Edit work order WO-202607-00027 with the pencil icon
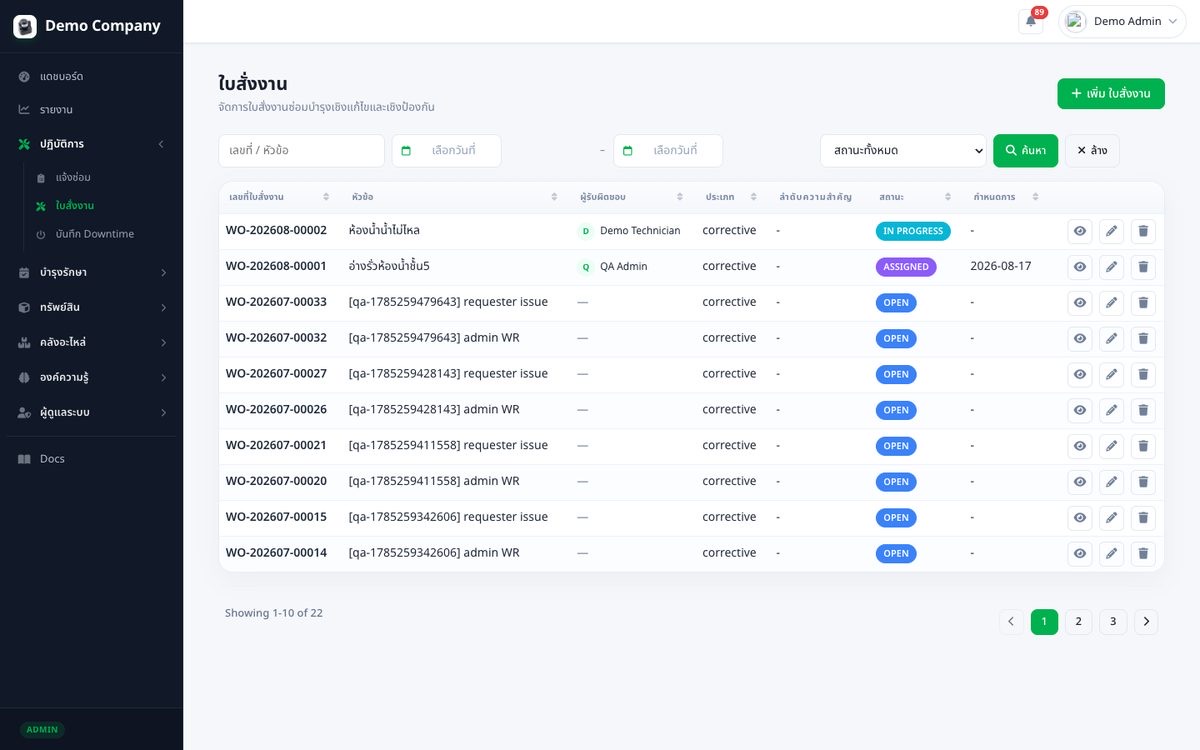1200x750 pixels. coord(1111,375)
